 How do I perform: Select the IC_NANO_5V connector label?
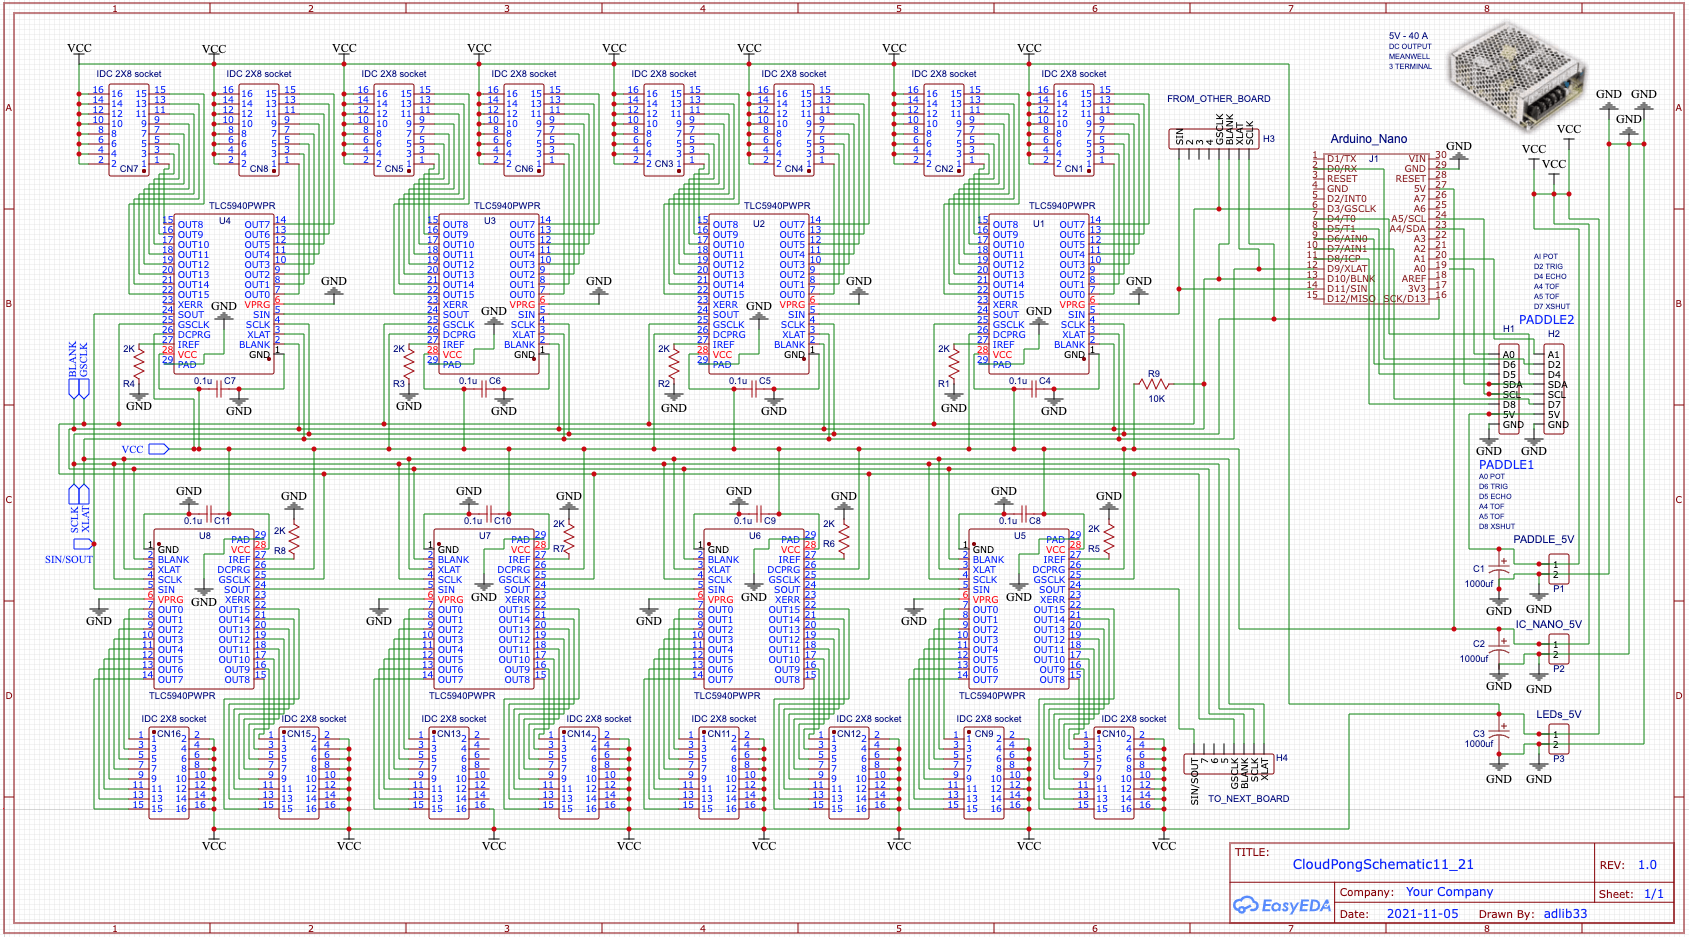(x=1548, y=624)
